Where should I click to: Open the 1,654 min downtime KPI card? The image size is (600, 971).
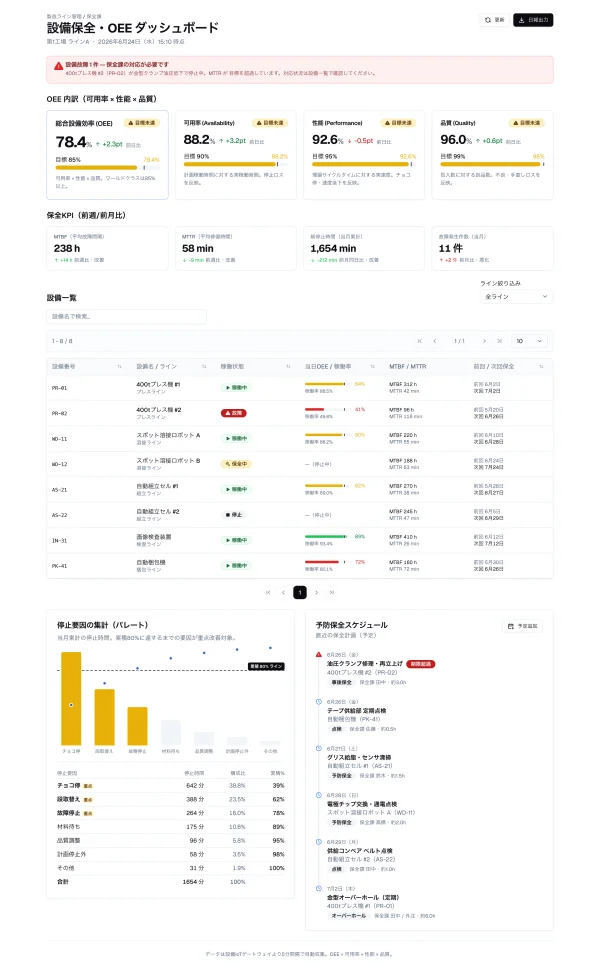(363, 248)
